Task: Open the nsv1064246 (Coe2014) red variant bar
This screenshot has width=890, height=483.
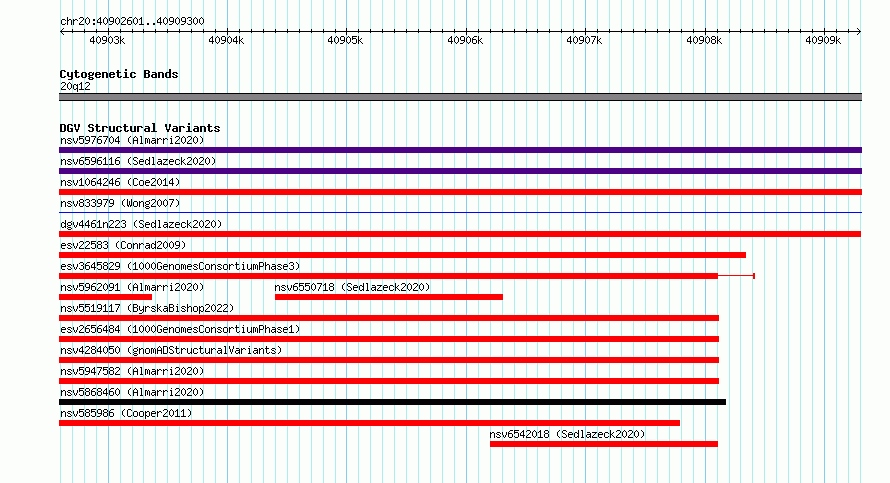Action: [x=460, y=192]
